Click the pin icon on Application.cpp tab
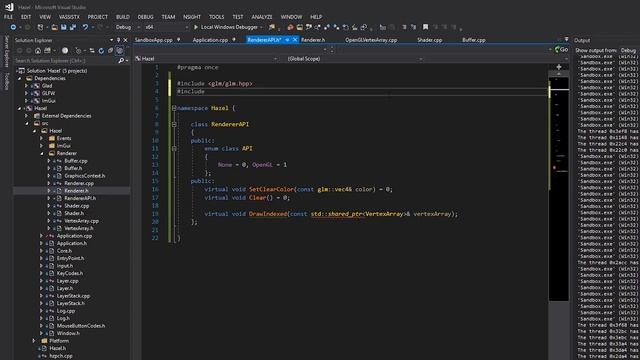Screen dimensions: 640x360 tap(234, 40)
